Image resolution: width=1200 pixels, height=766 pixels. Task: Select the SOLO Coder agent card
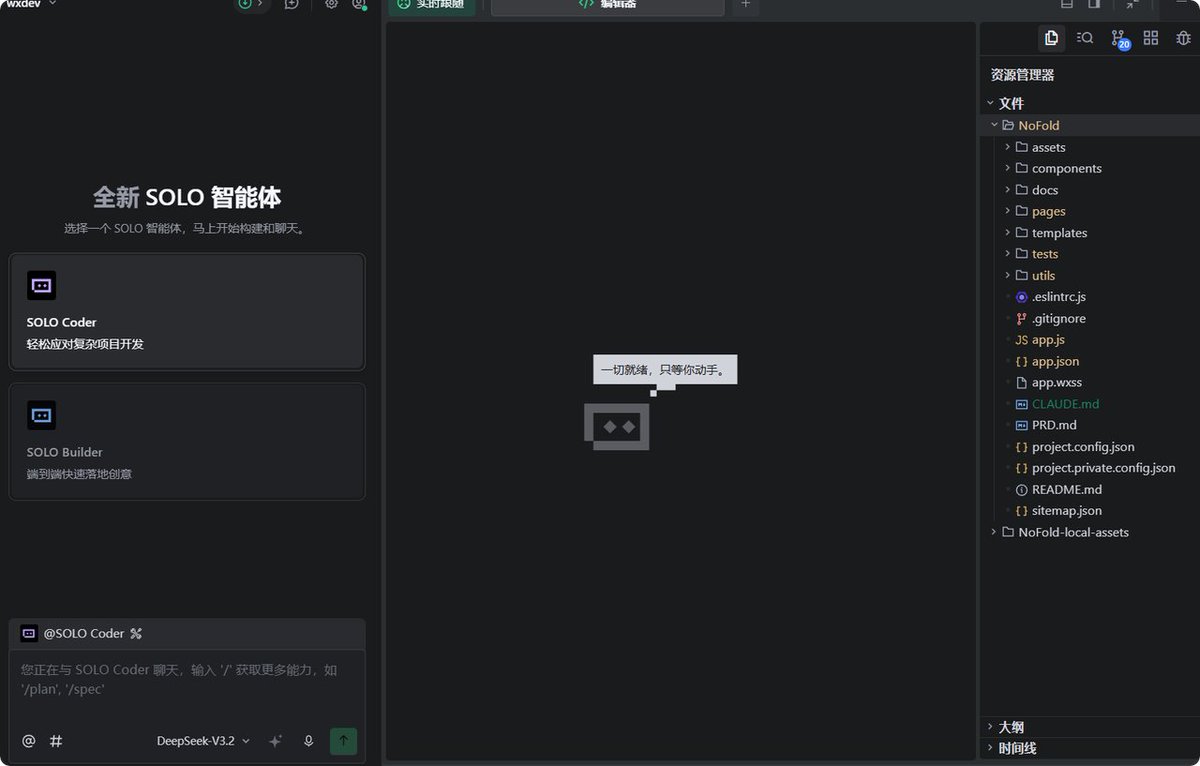point(187,311)
